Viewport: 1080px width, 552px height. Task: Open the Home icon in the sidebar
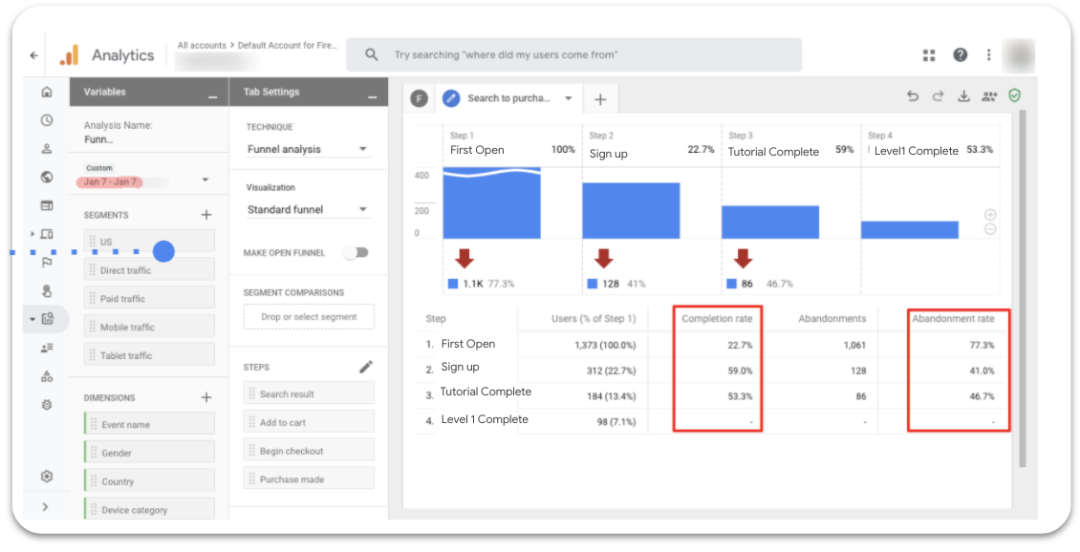point(47,92)
